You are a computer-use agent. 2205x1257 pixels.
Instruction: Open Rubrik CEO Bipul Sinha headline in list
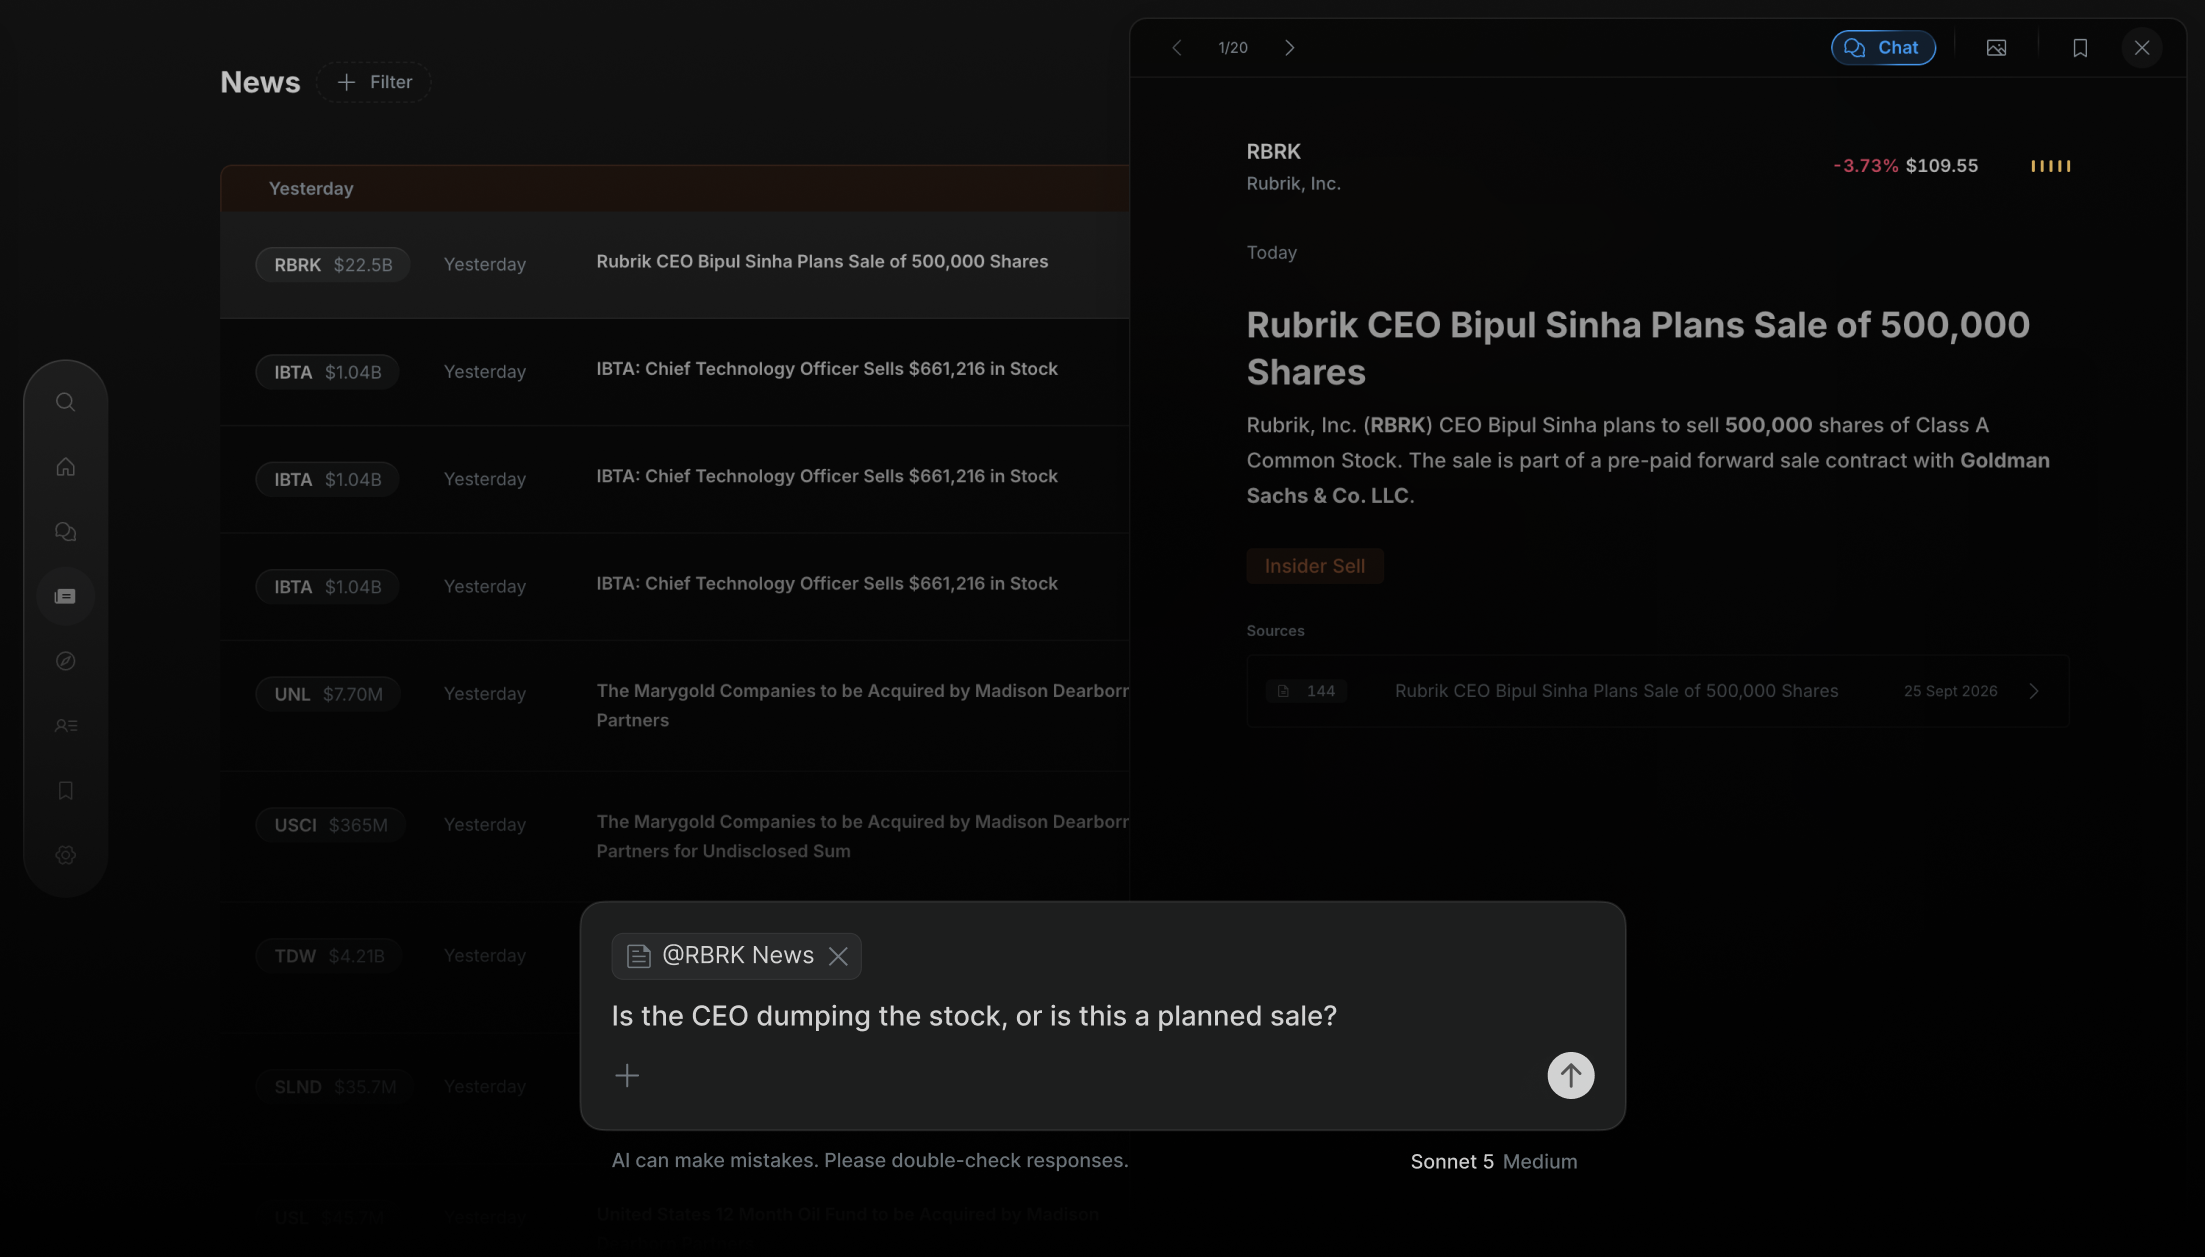(x=822, y=262)
